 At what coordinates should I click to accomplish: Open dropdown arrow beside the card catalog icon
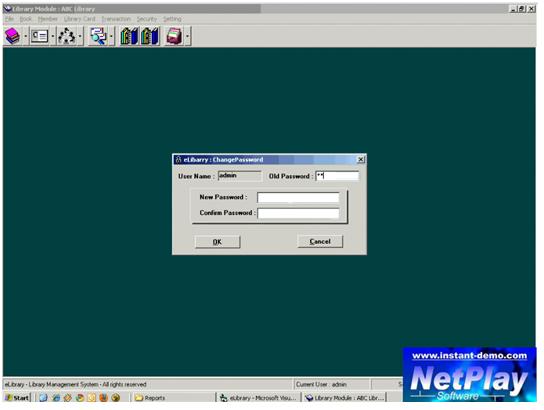[x=187, y=36]
